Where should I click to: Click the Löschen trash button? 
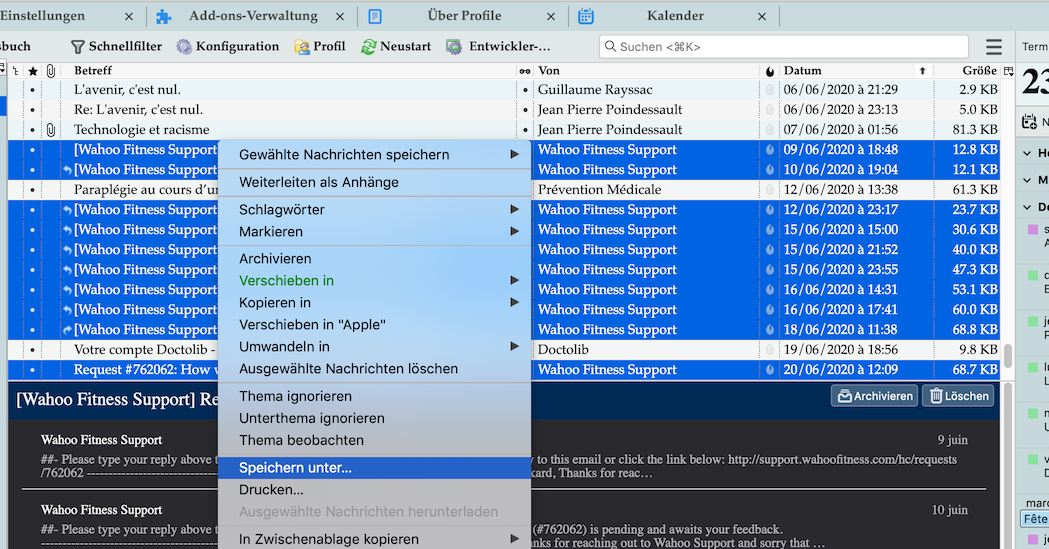click(958, 396)
